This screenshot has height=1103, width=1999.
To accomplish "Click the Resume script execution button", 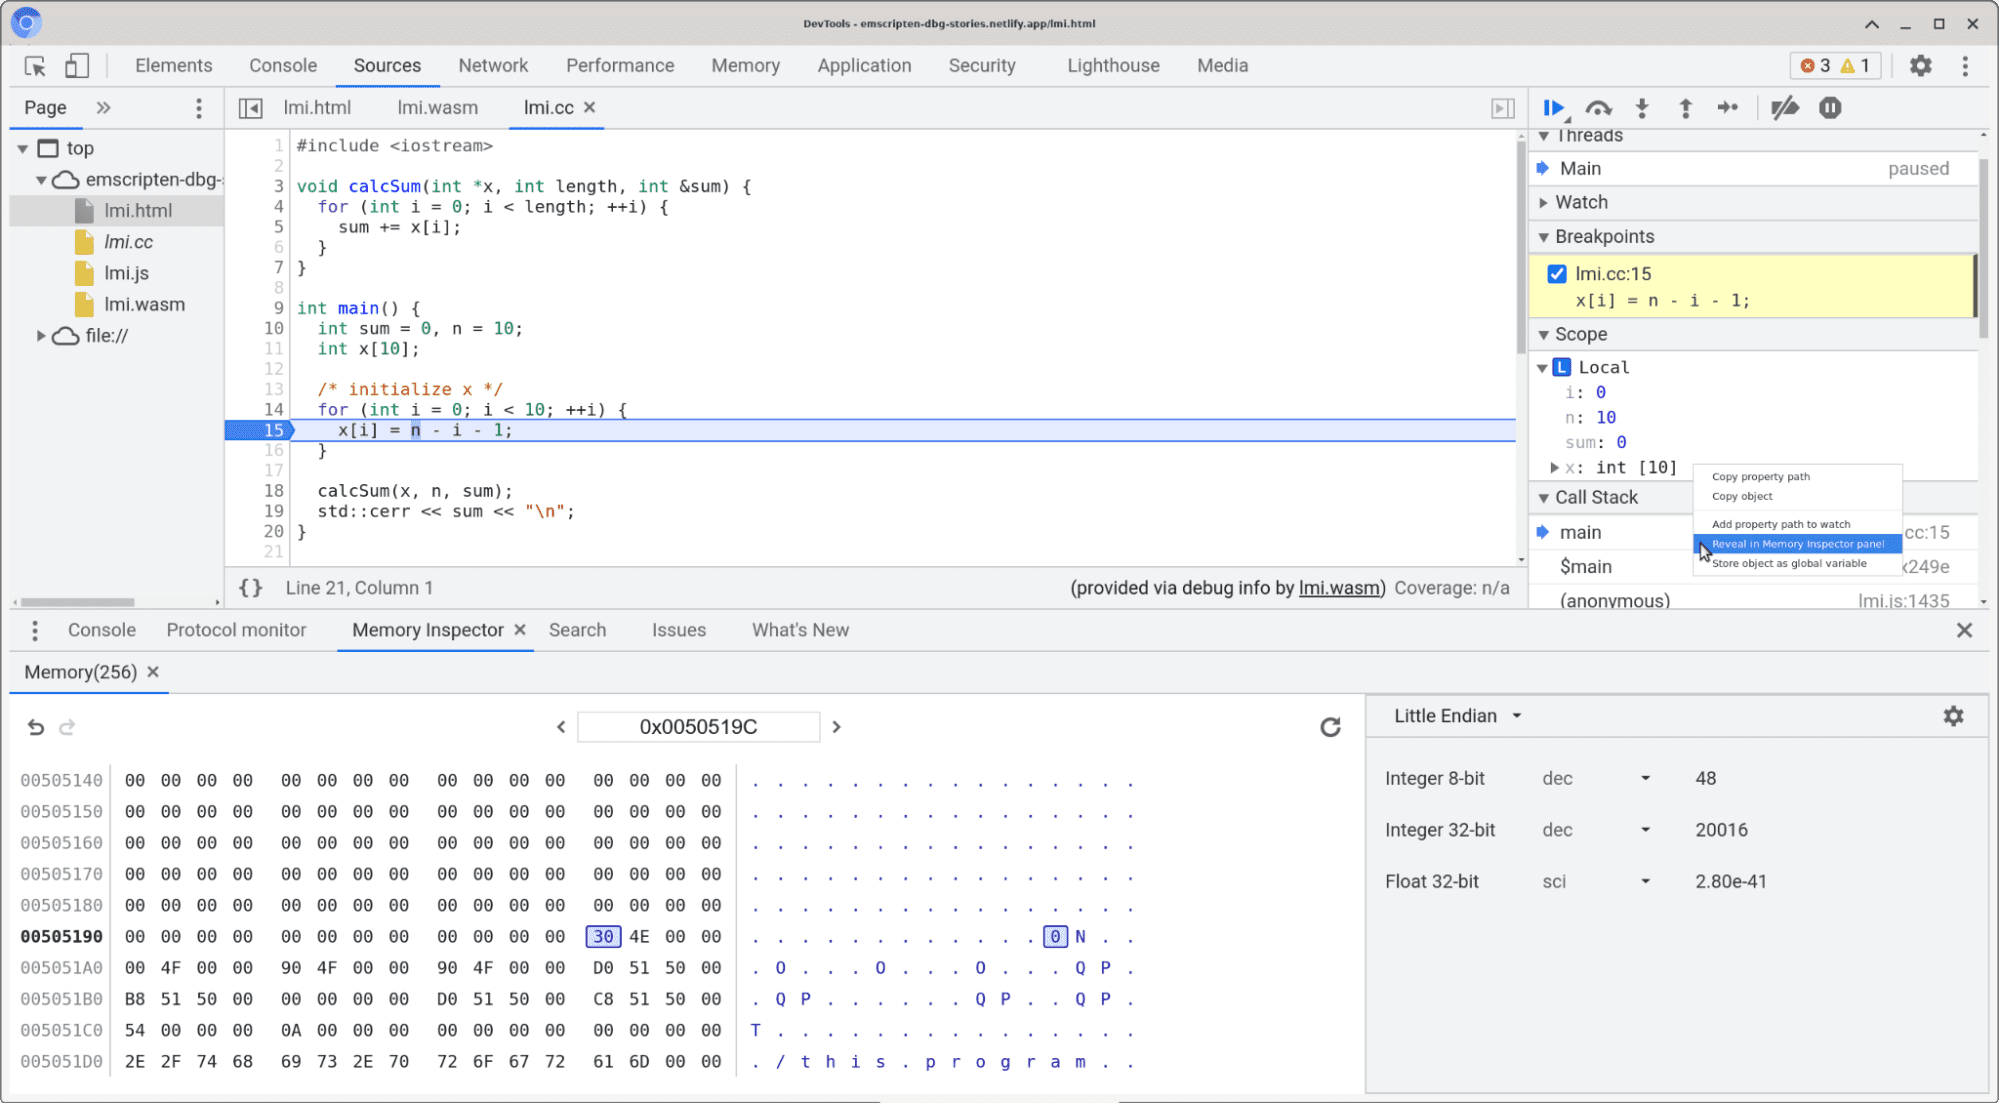I will pyautogui.click(x=1556, y=107).
